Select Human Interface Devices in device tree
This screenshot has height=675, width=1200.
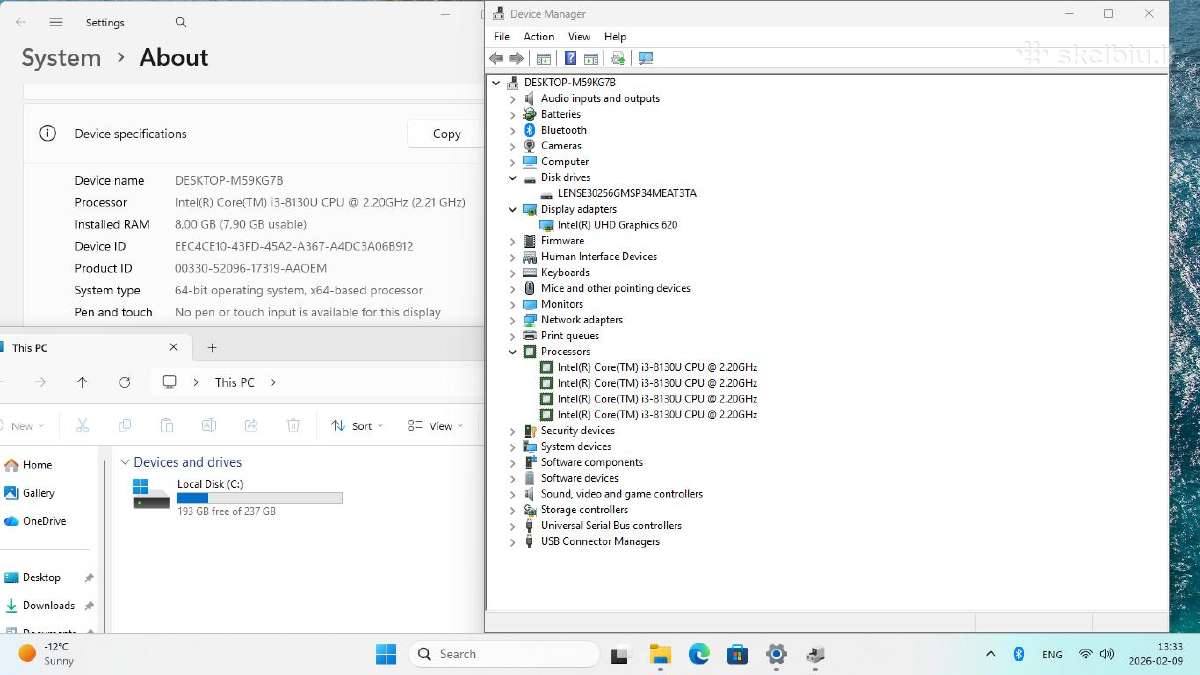tap(599, 257)
